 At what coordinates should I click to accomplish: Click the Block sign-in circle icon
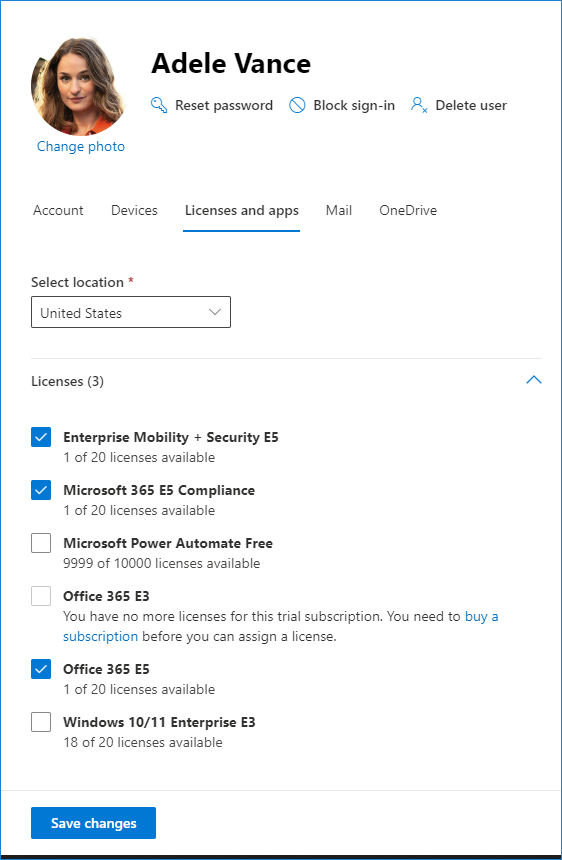coord(297,105)
